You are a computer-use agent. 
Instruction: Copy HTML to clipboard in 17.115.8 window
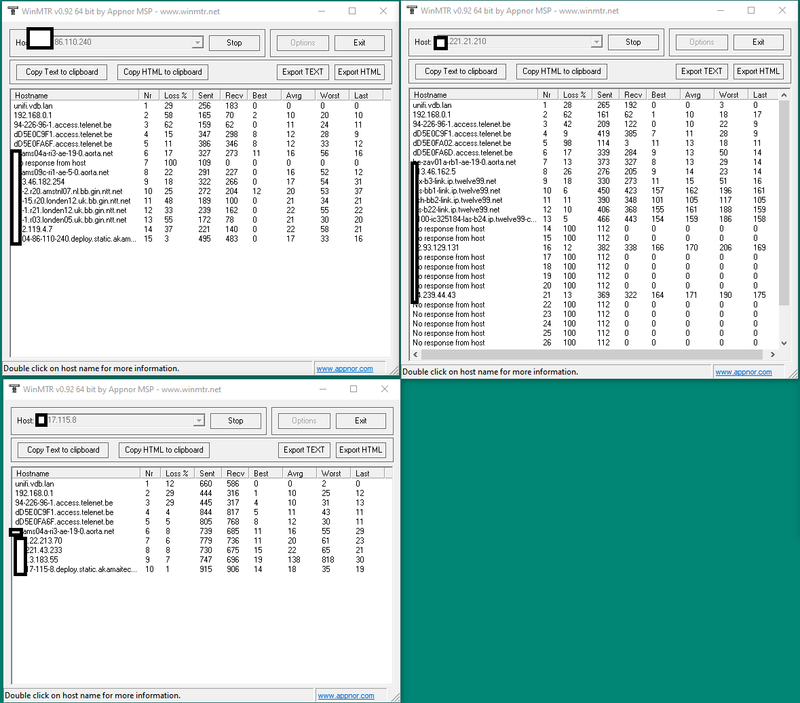(164, 450)
